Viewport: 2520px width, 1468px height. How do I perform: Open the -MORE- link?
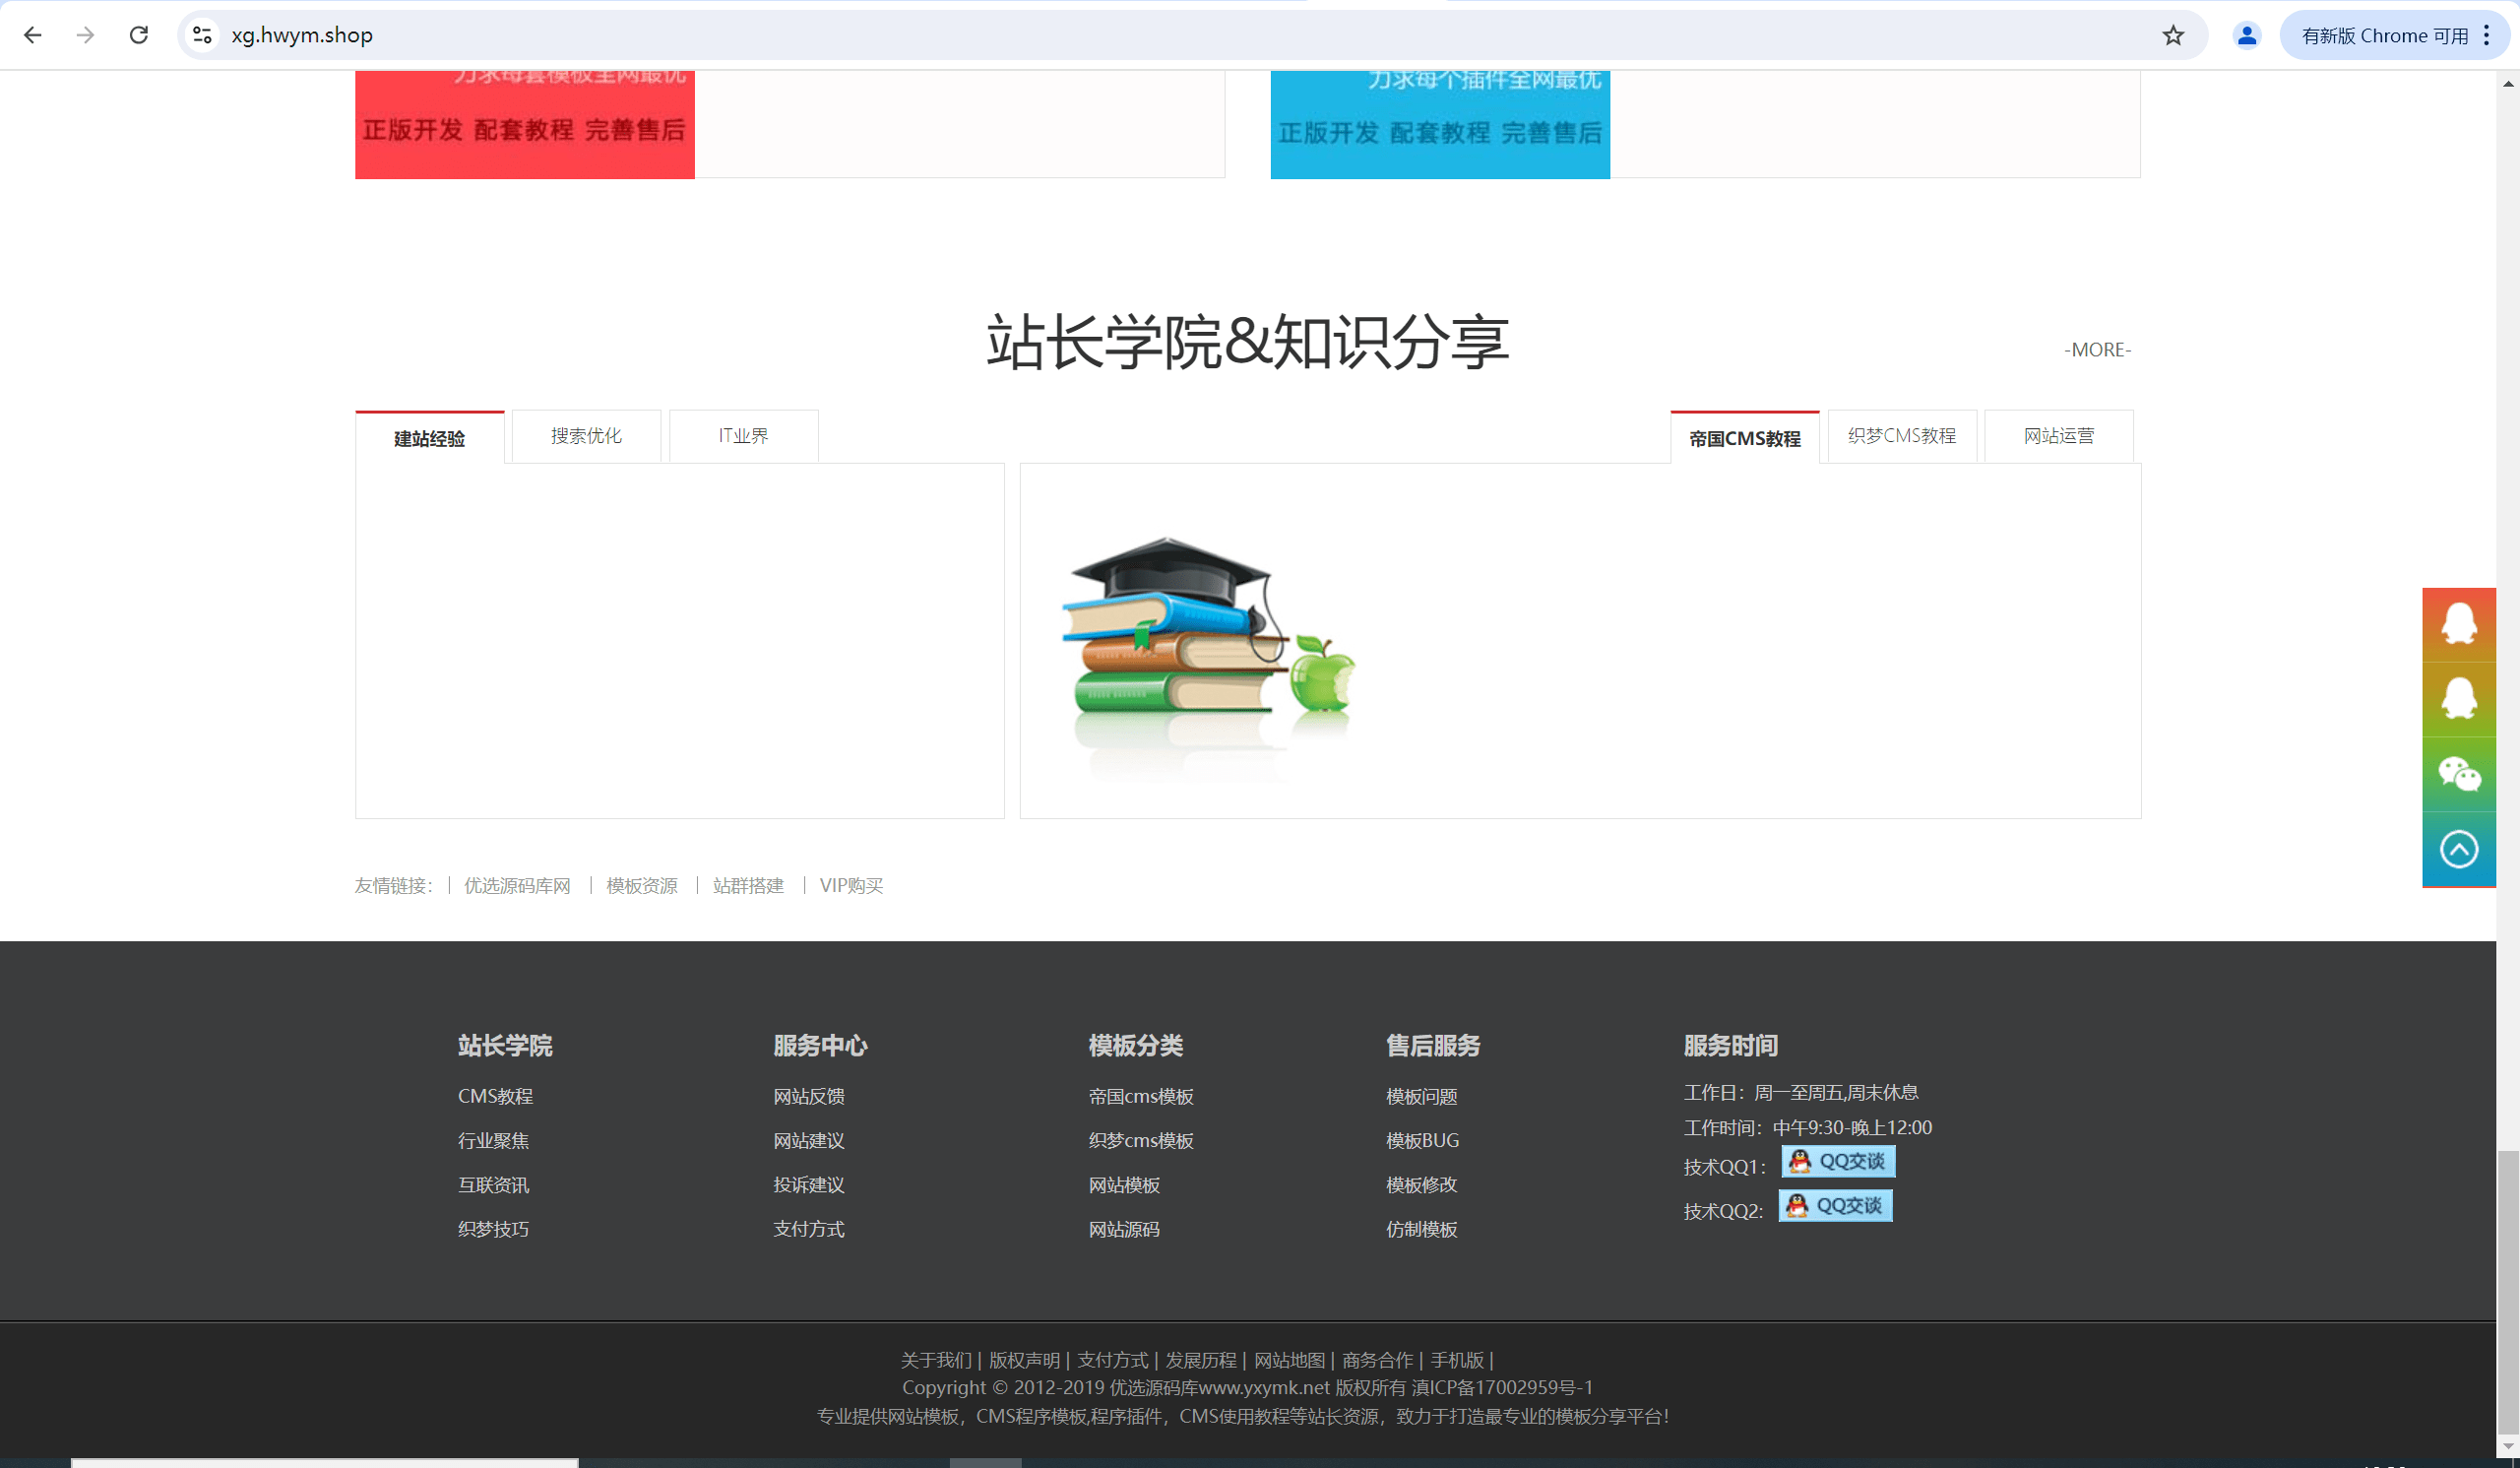pyautogui.click(x=2097, y=350)
